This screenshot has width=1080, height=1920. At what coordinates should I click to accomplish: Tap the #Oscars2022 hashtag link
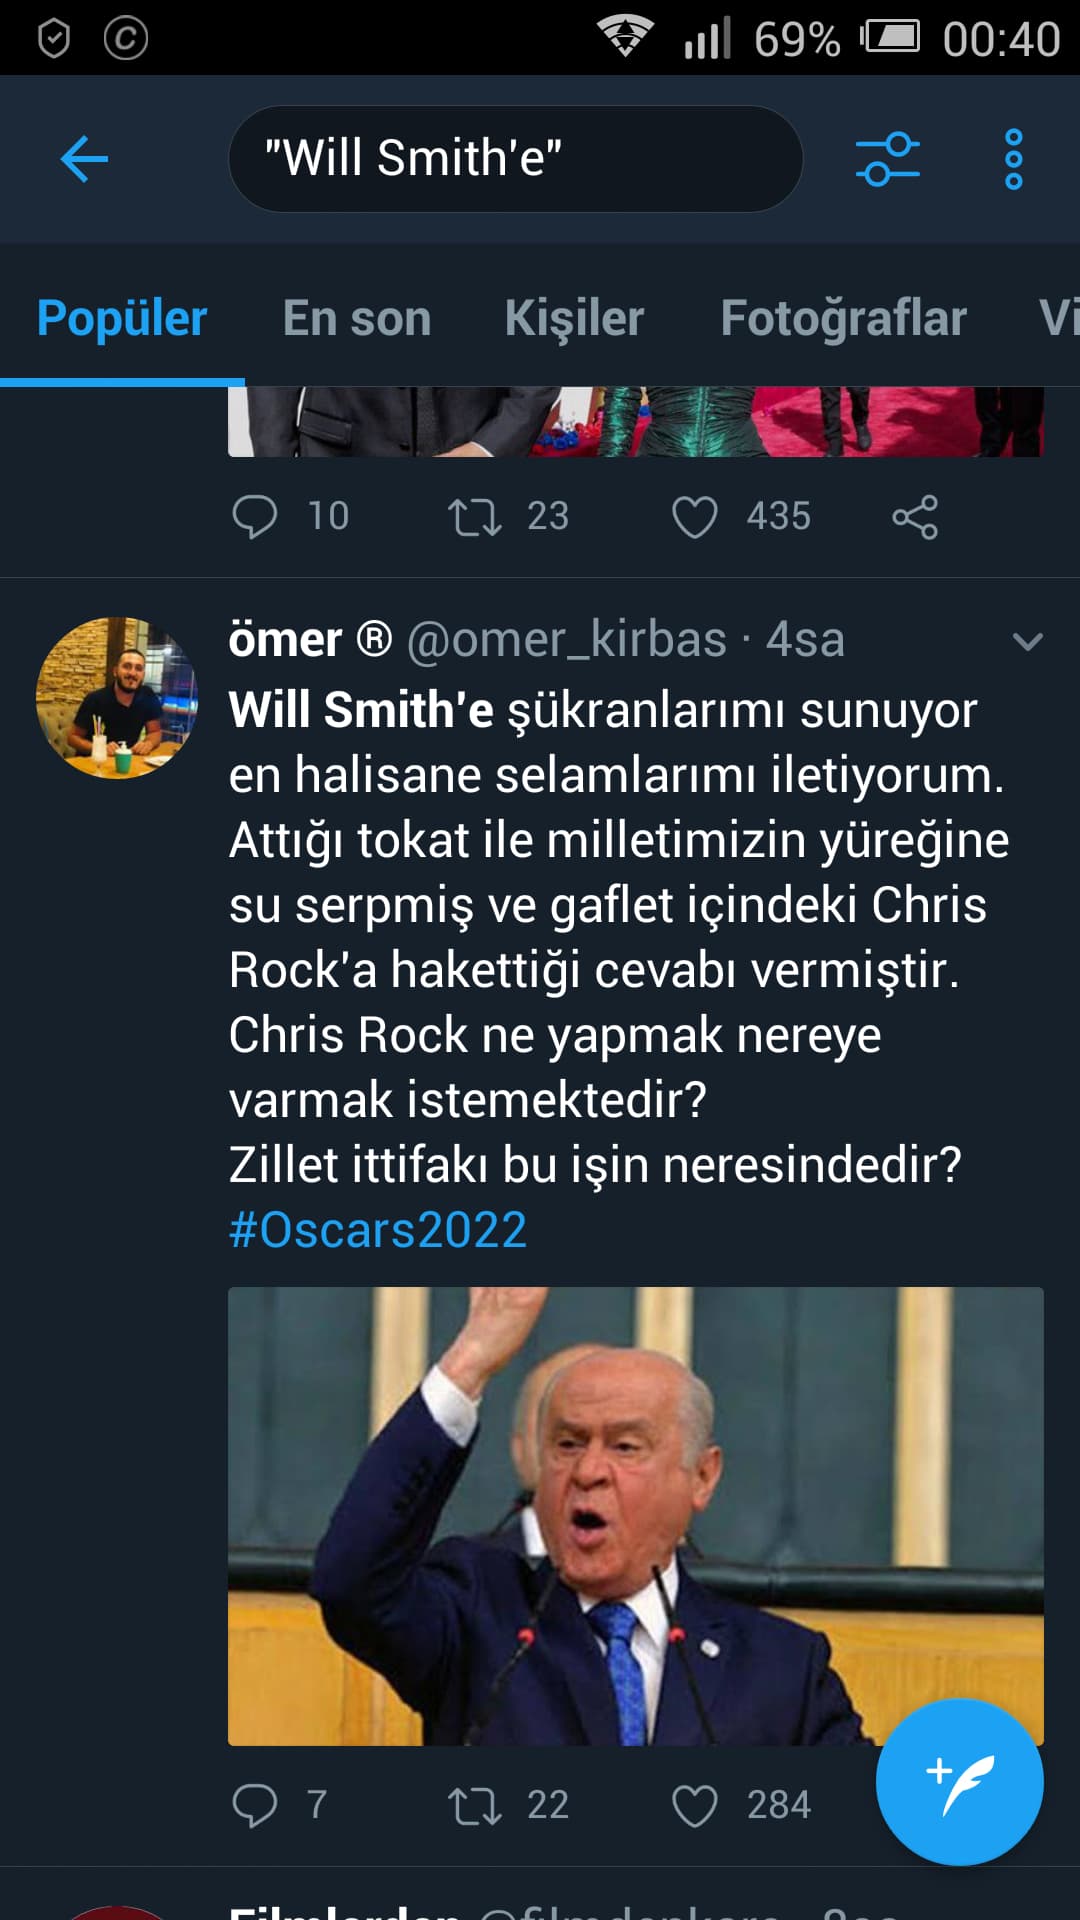click(378, 1230)
